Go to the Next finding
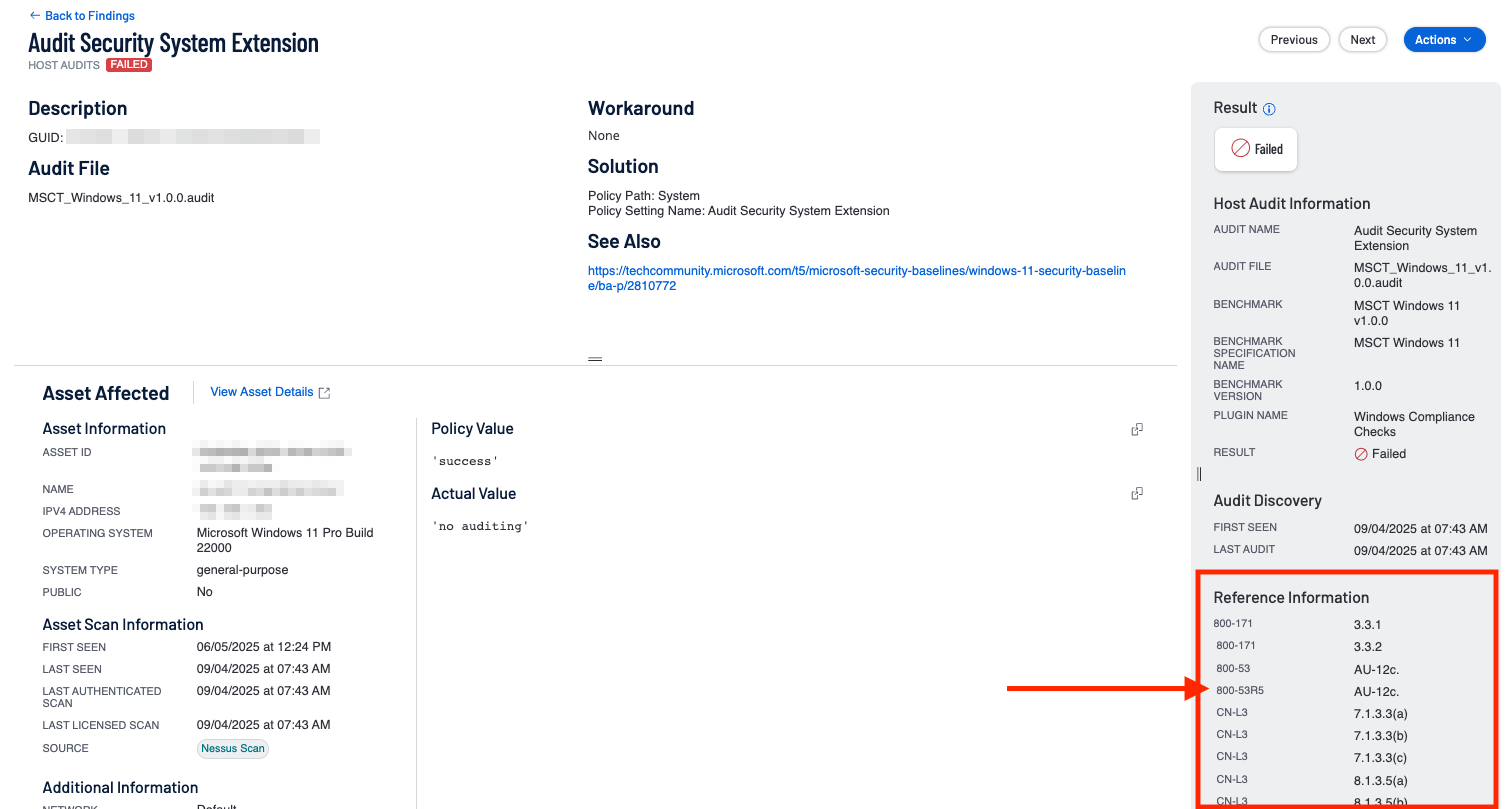Screen dimensions: 1505x809 (x=1363, y=40)
